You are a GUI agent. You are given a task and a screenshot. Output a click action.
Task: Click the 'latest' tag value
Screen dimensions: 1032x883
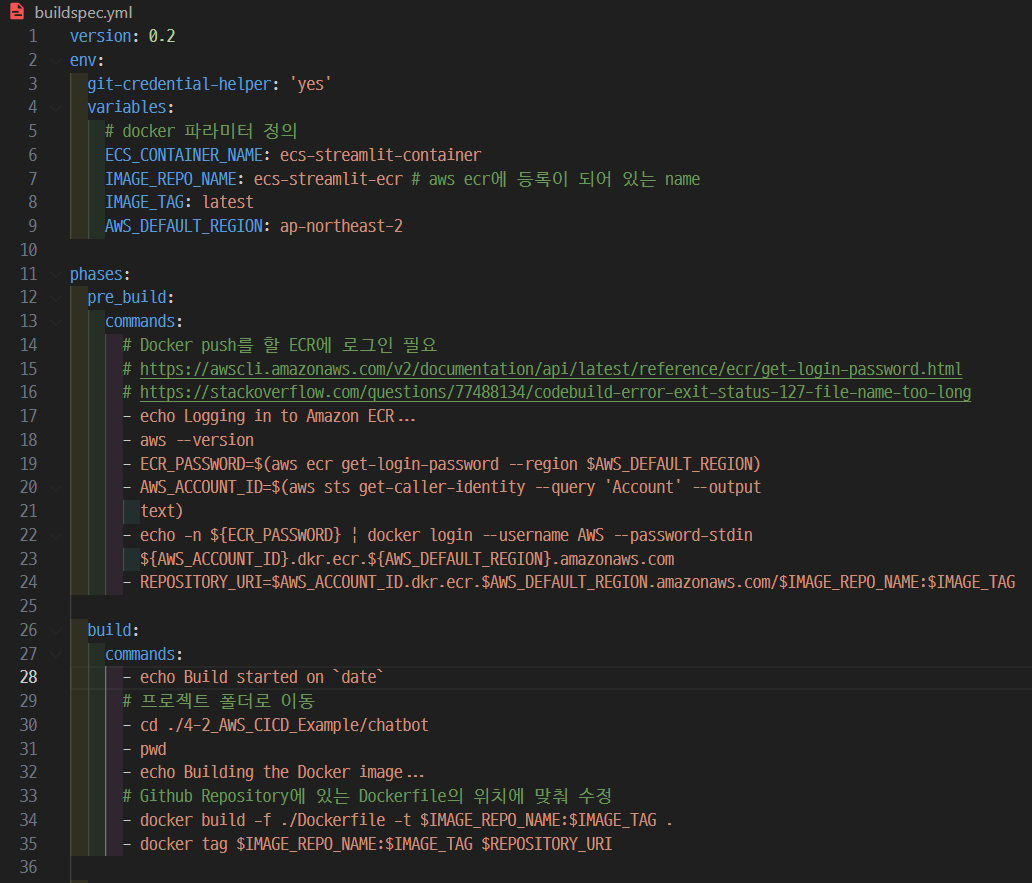(x=228, y=202)
